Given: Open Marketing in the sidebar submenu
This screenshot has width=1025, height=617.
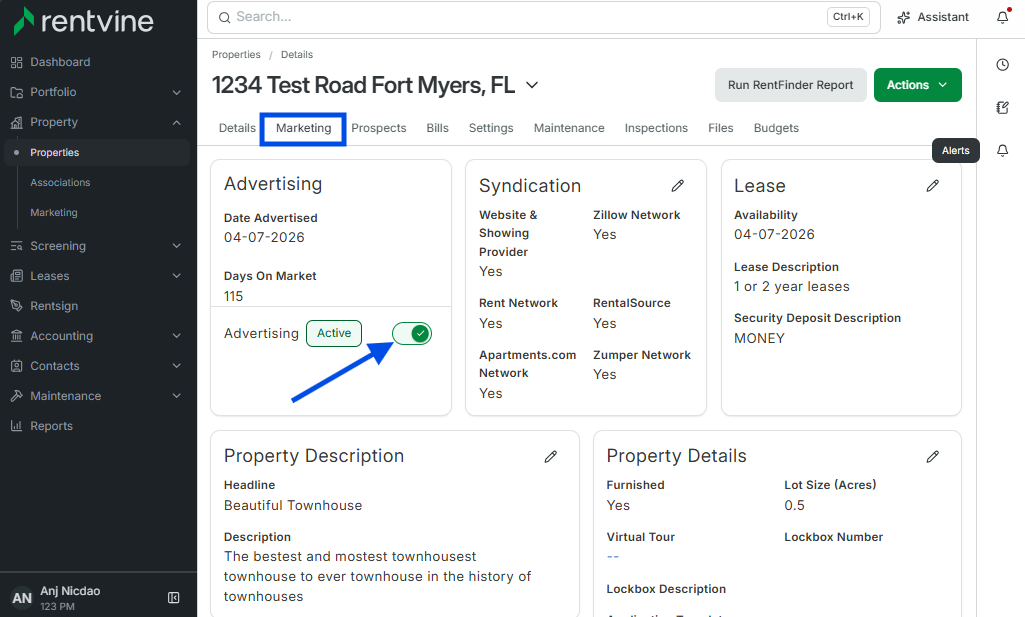Looking at the screenshot, I should point(54,212).
